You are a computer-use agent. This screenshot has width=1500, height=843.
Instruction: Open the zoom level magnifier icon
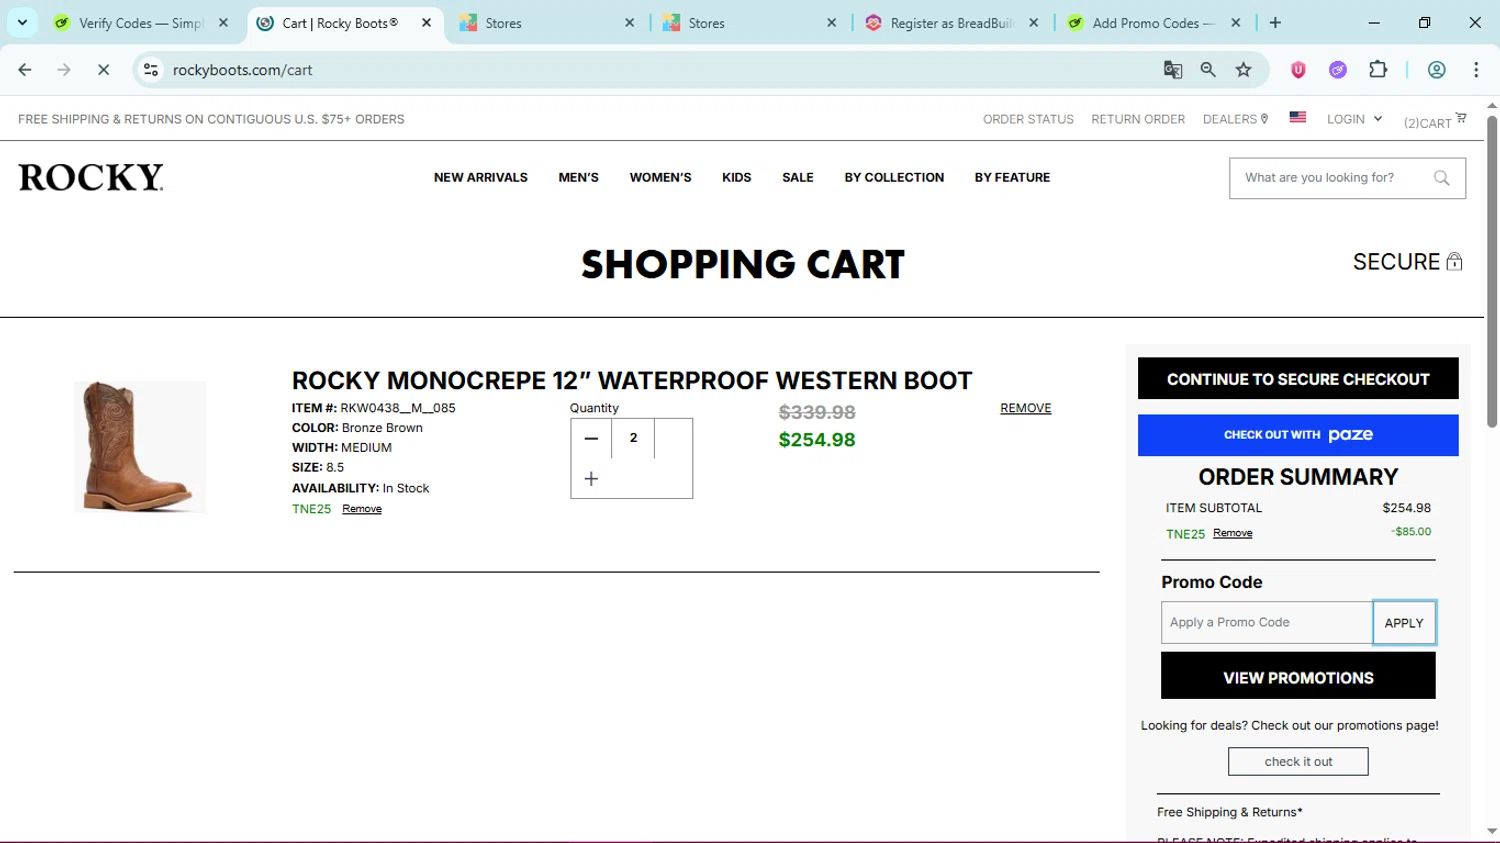click(1208, 70)
